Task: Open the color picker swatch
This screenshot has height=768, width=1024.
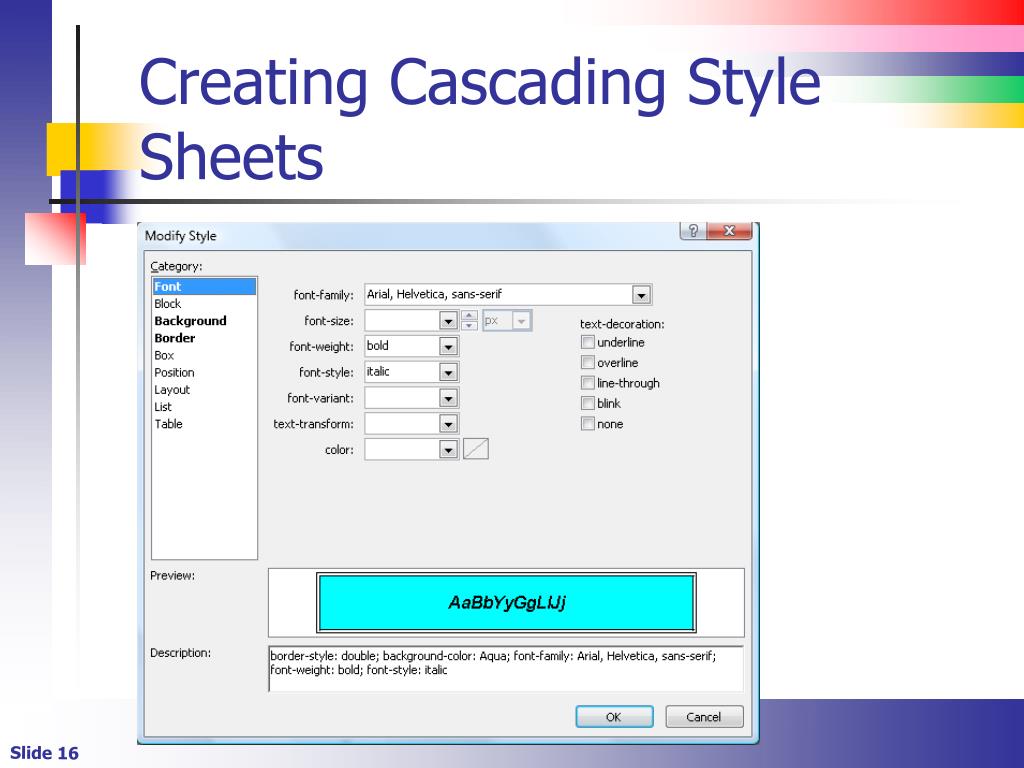Action: [475, 449]
